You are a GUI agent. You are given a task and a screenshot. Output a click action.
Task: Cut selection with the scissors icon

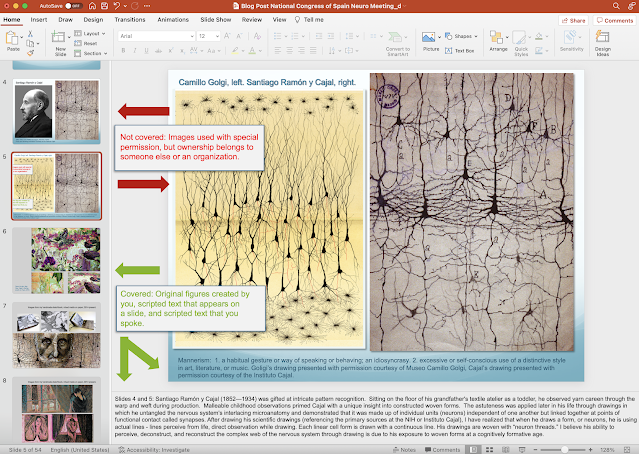pos(30,34)
